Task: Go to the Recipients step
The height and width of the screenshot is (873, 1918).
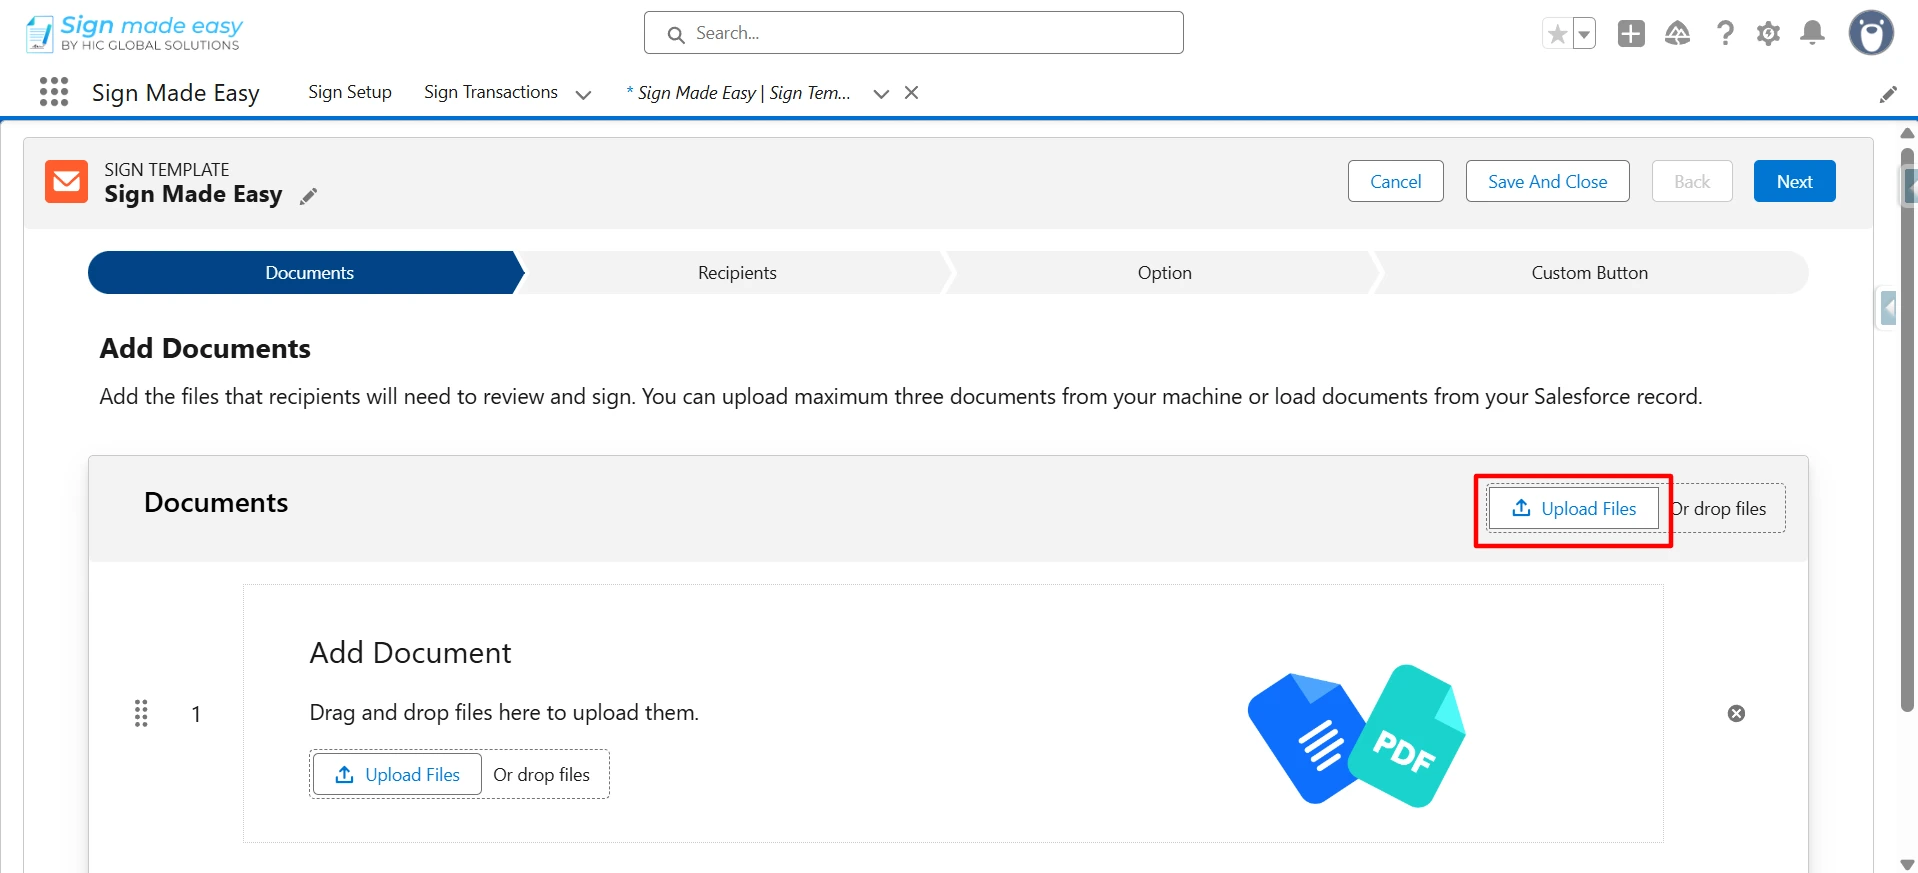Action: pos(737,273)
